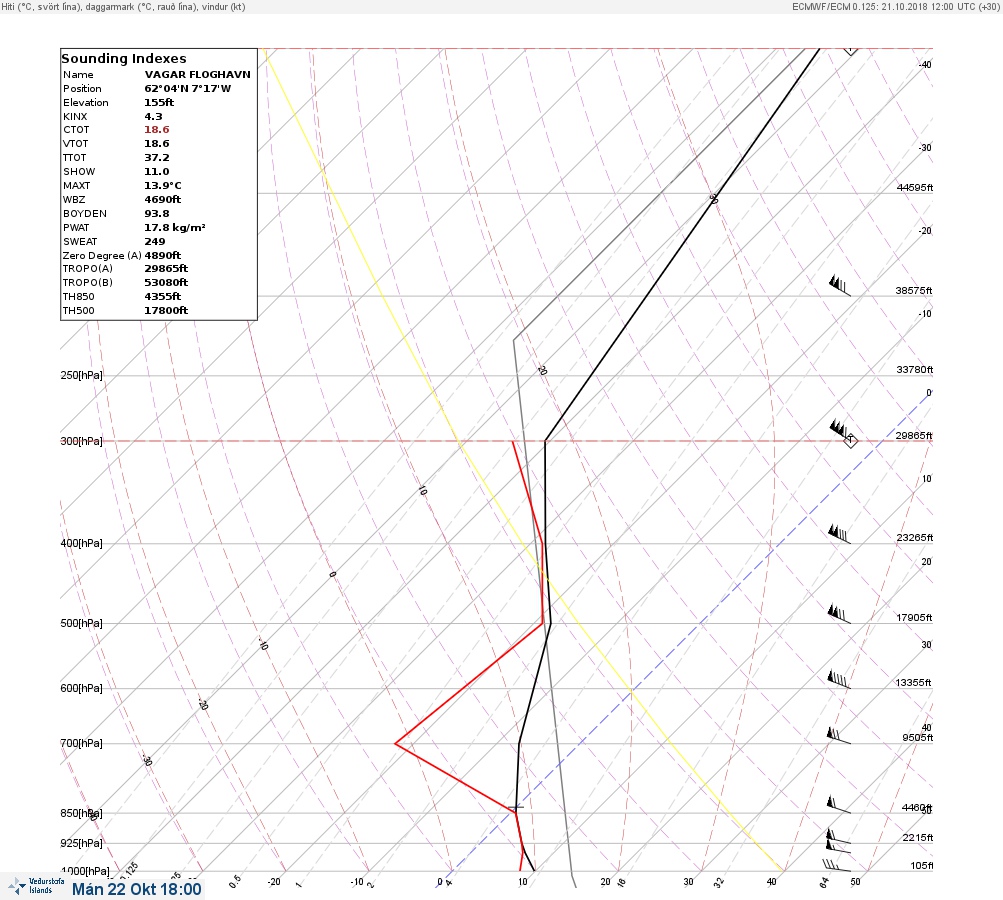Click the 700[hPa] pressure label
The height and width of the screenshot is (900, 1003).
tap(81, 743)
